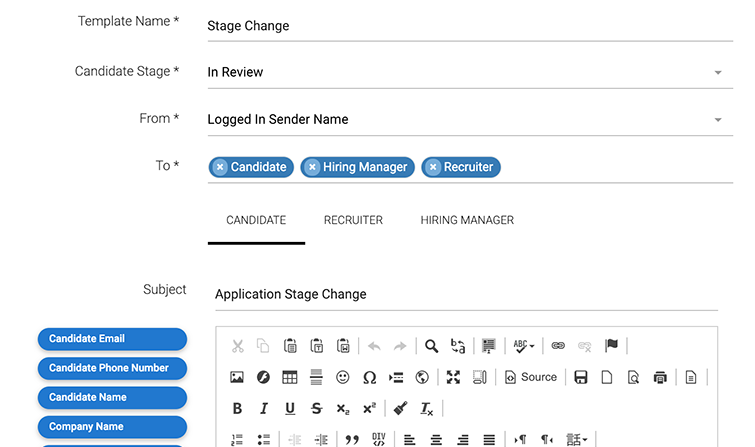Insert a table with the Table icon
The image size is (755, 447).
point(289,377)
